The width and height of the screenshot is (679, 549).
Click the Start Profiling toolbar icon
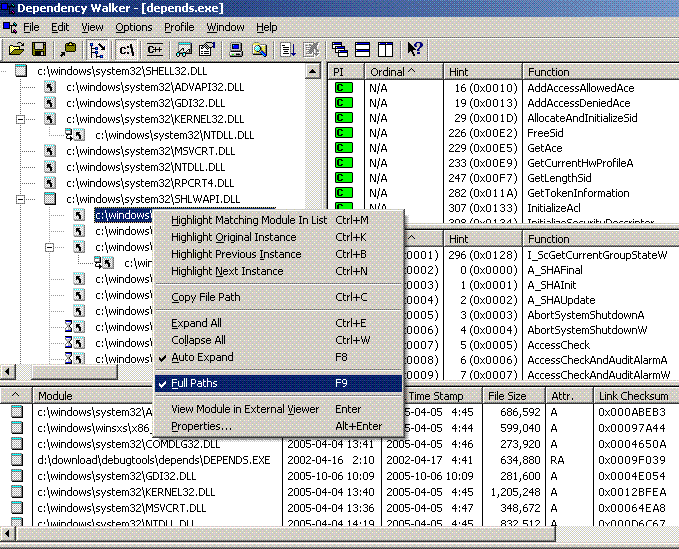[x=288, y=49]
